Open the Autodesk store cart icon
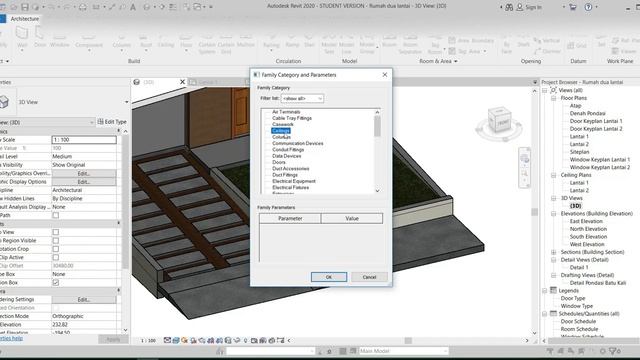 (572, 7)
